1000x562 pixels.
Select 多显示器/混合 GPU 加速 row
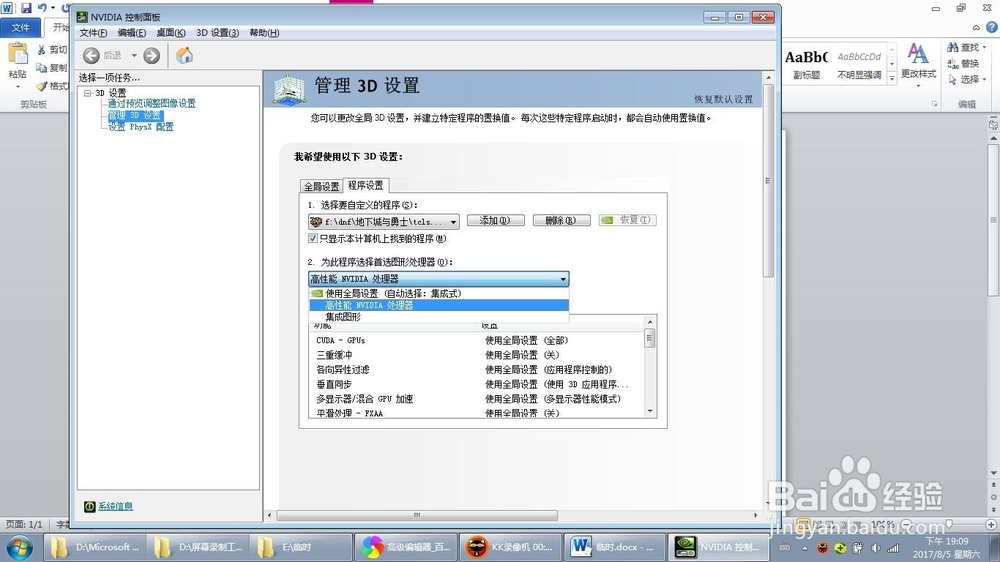(476, 399)
